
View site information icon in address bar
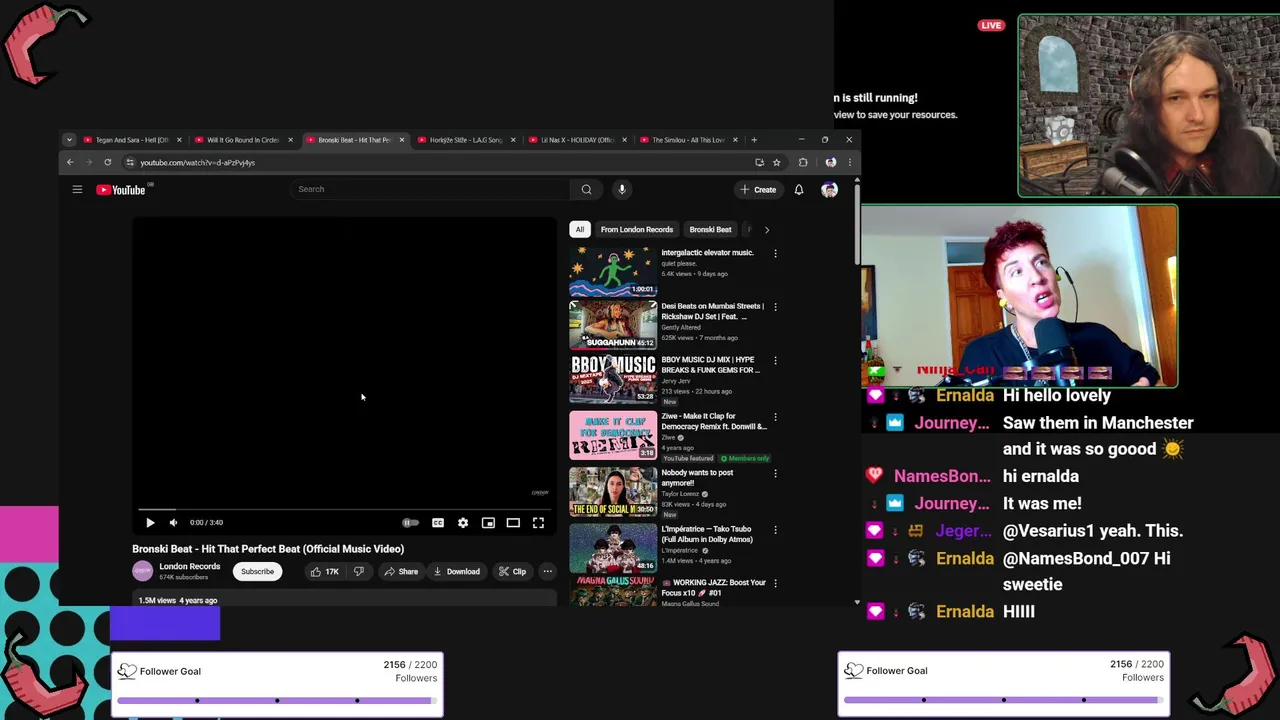click(x=130, y=162)
